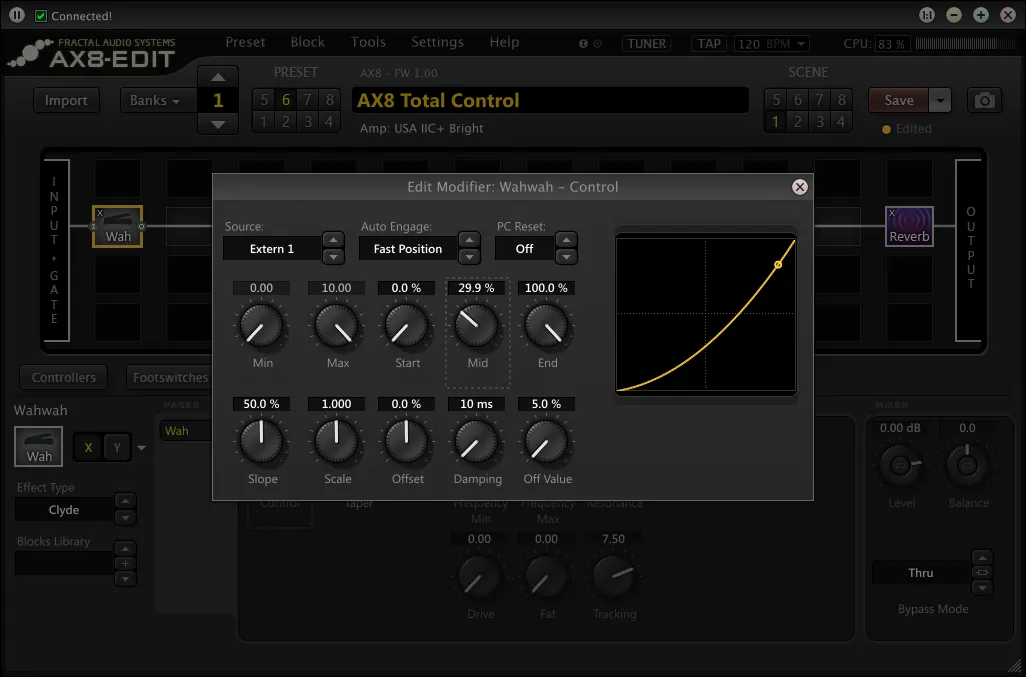1026x677 pixels.
Task: Click the save-disk icon in title bar
Action: (928, 15)
